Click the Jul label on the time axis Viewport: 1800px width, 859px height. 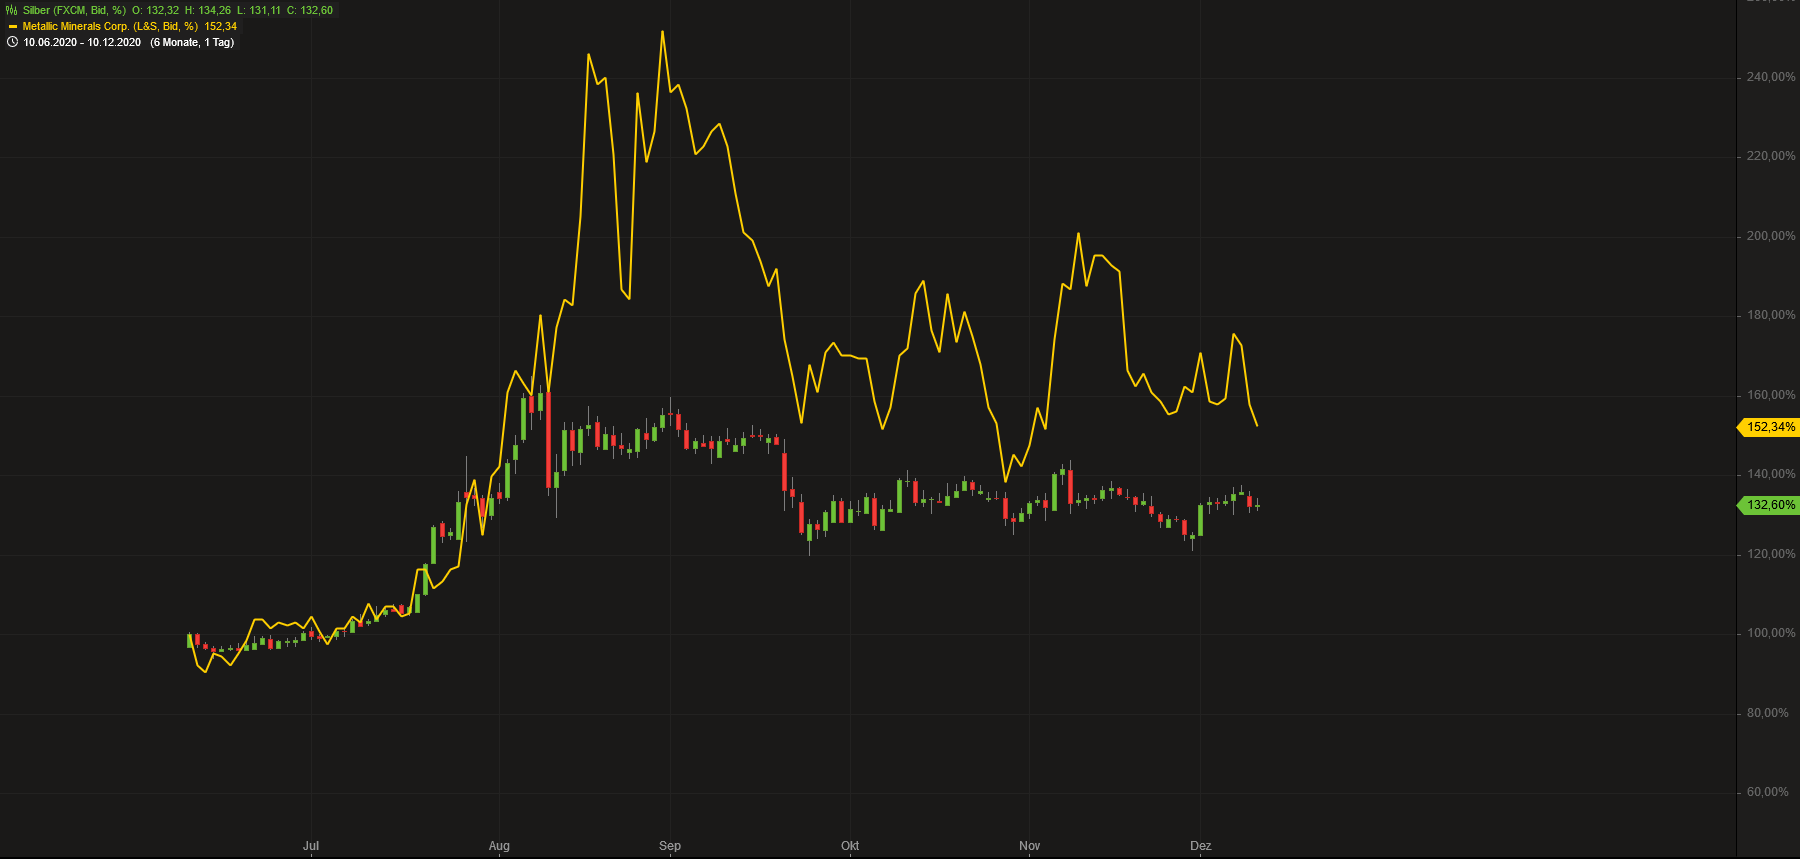pyautogui.click(x=311, y=846)
